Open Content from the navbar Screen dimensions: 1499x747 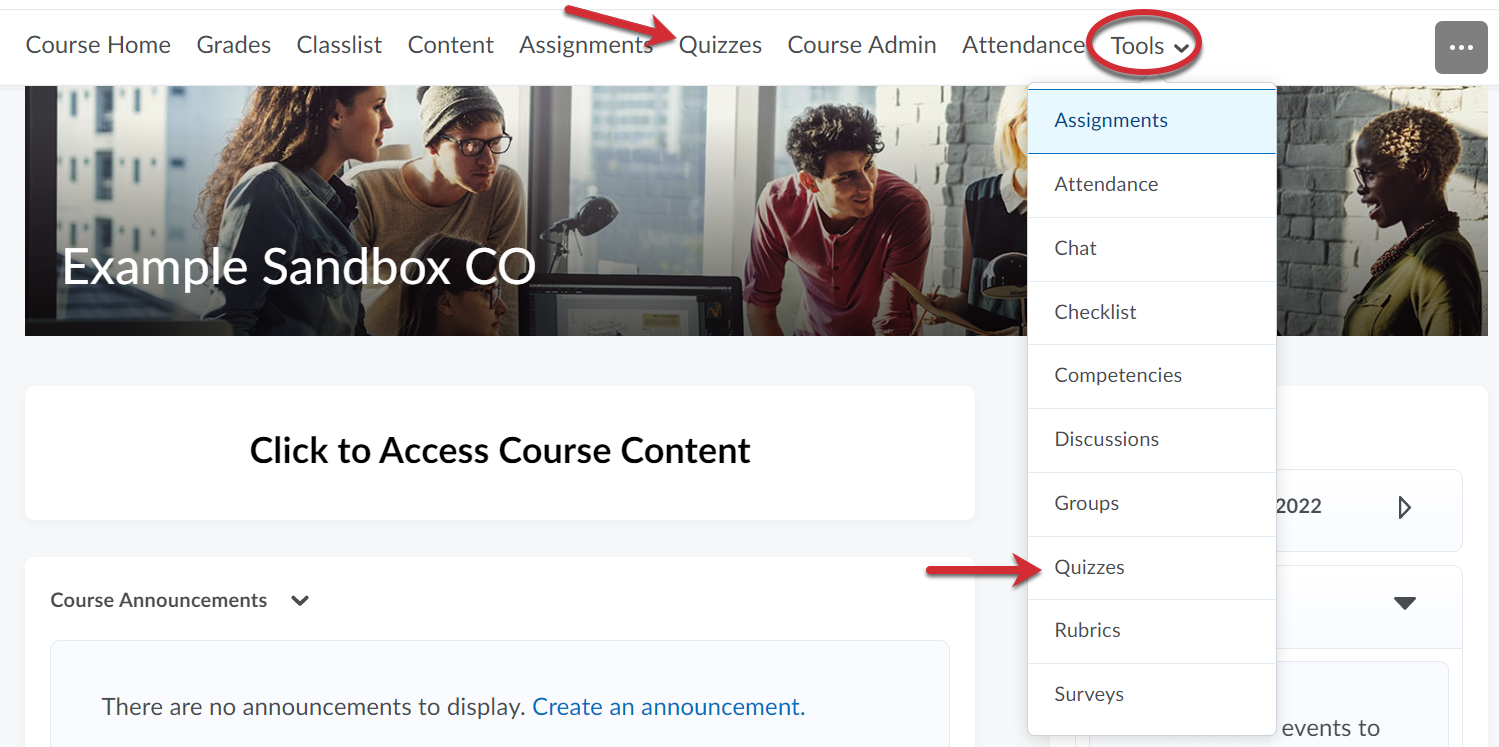click(x=450, y=44)
